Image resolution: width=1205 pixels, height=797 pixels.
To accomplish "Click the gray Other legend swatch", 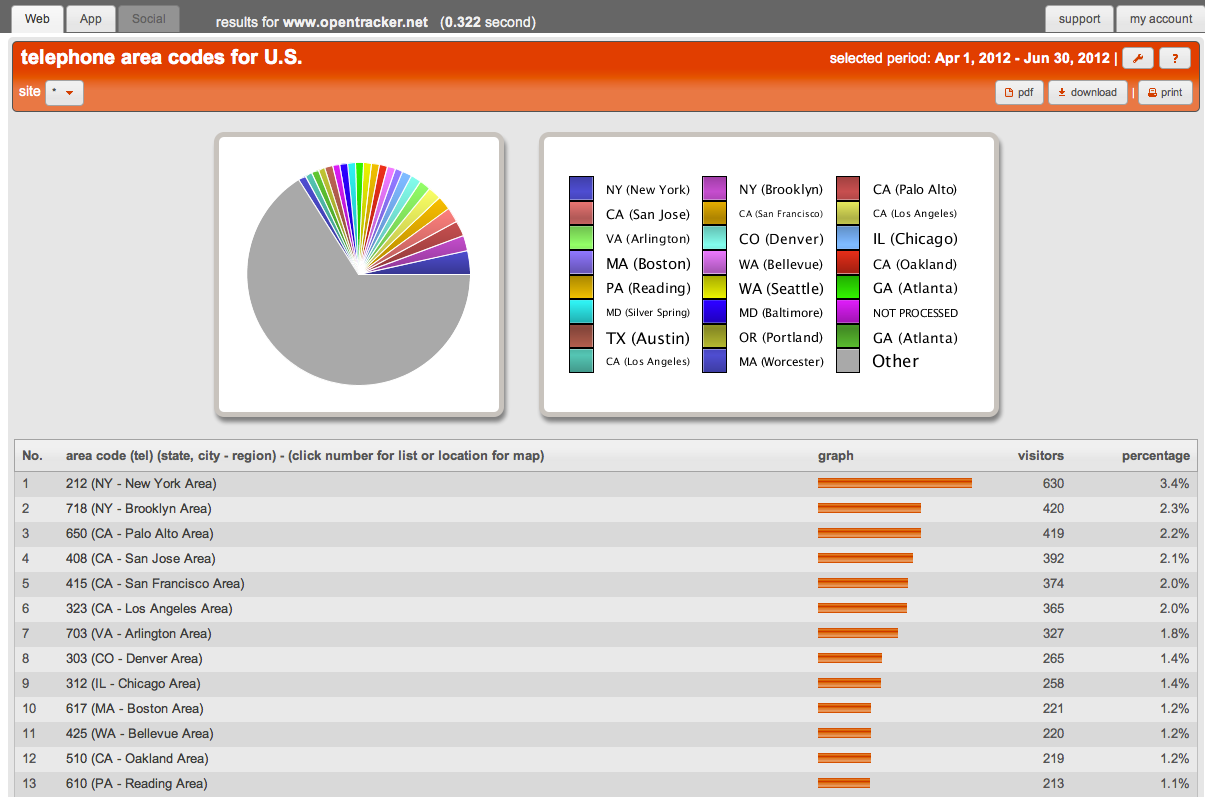I will [x=849, y=361].
